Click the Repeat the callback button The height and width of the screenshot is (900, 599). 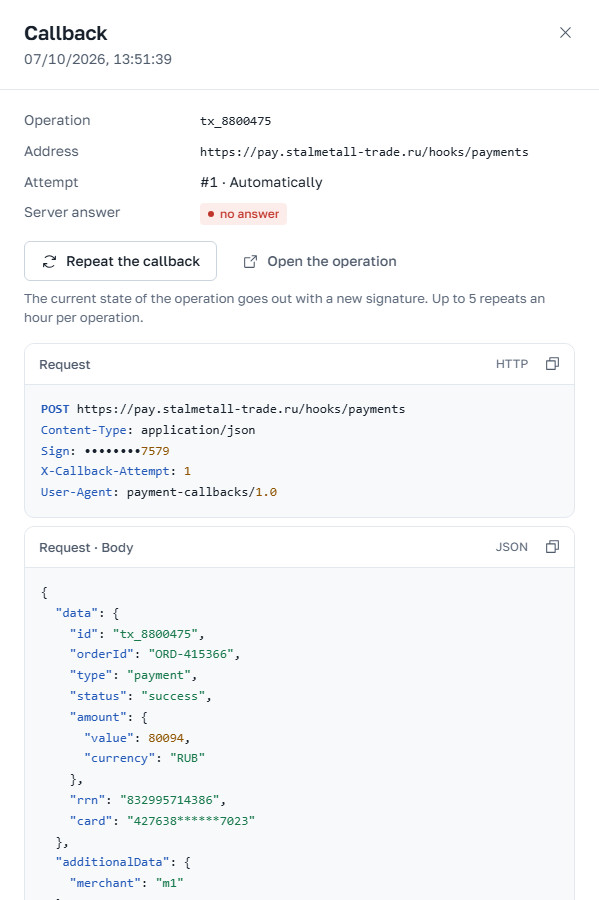[x=120, y=261]
